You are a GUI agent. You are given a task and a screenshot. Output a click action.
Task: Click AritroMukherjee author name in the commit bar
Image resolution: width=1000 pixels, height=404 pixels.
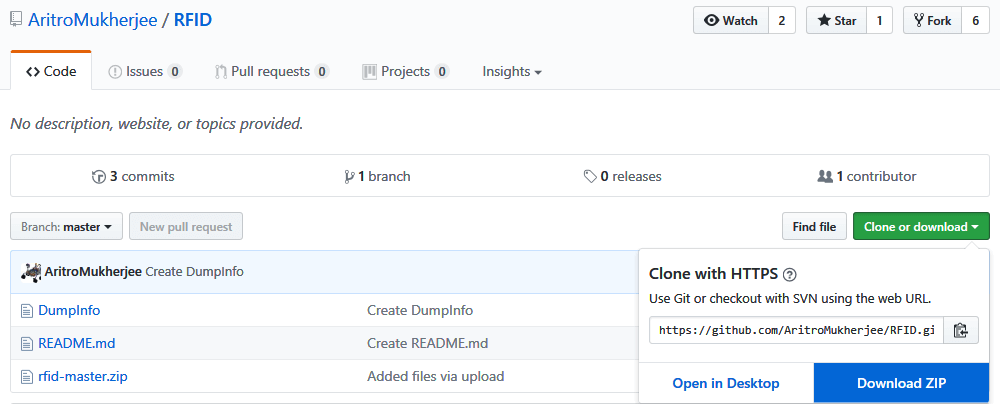94,271
